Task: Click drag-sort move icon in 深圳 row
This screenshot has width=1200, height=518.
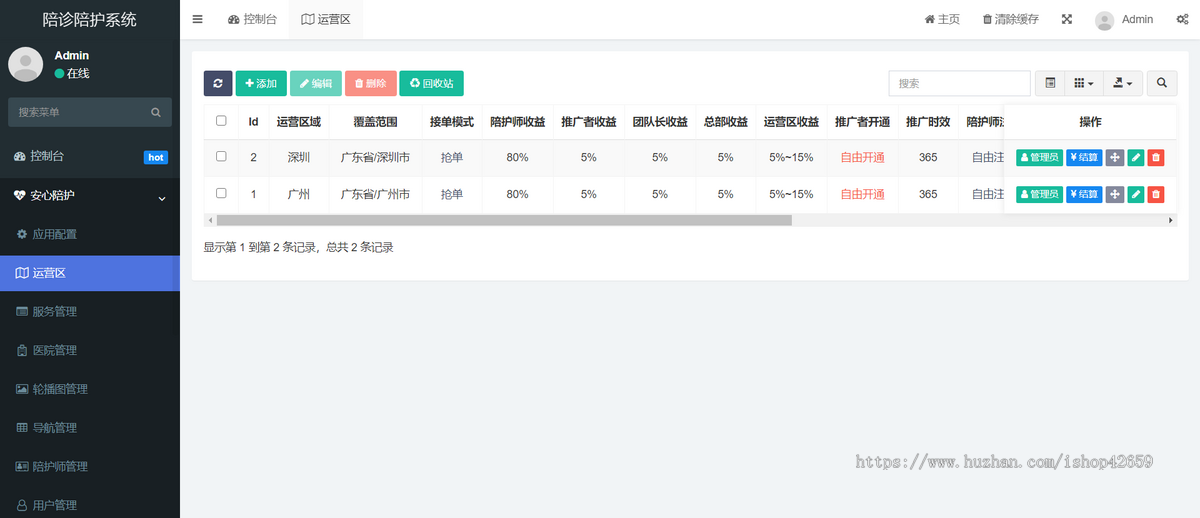Action: click(1115, 157)
